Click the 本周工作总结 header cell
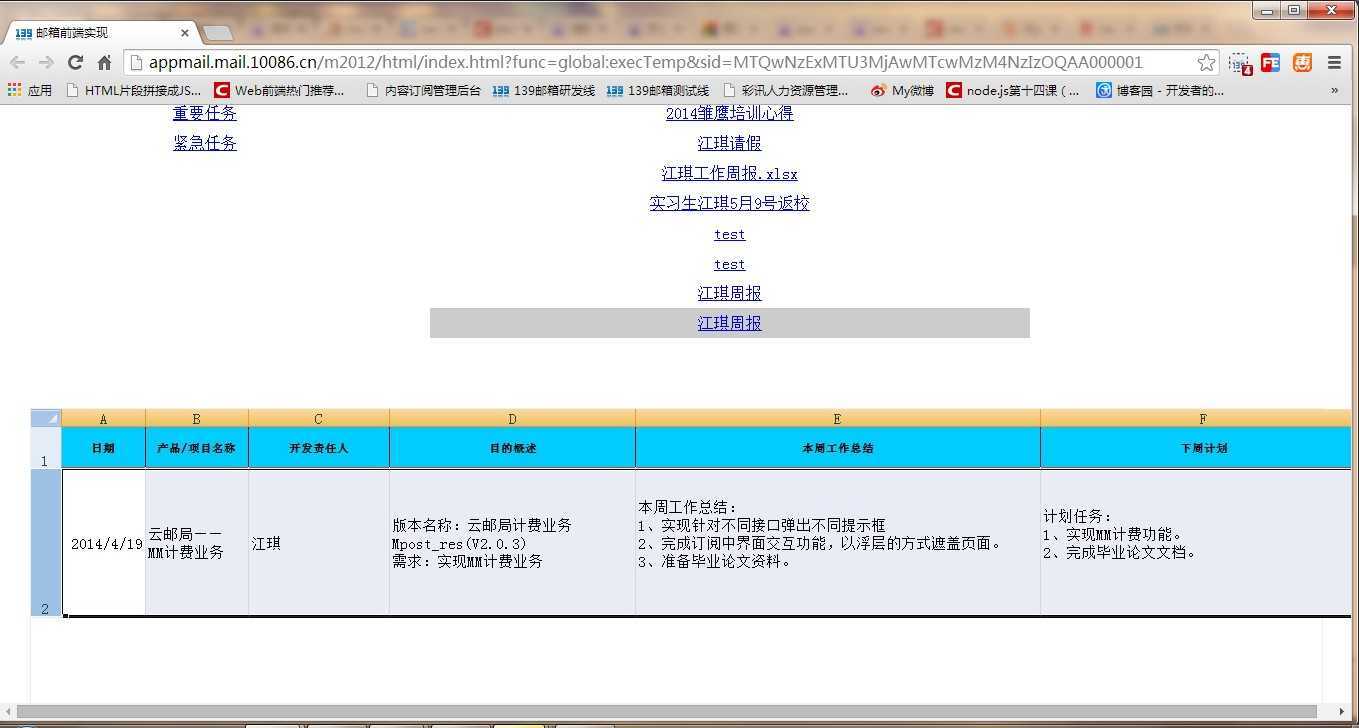 pos(838,448)
